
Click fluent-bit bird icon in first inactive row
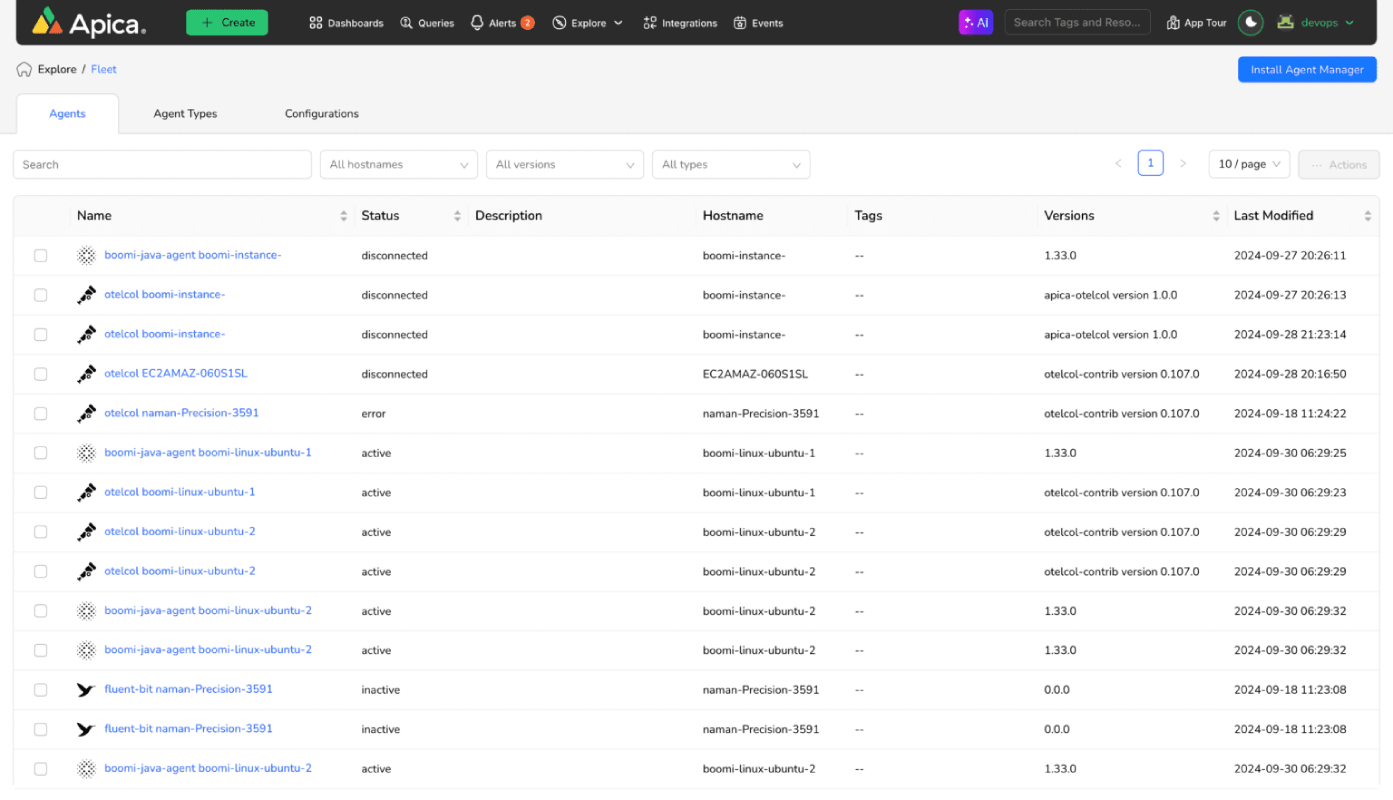pos(87,689)
